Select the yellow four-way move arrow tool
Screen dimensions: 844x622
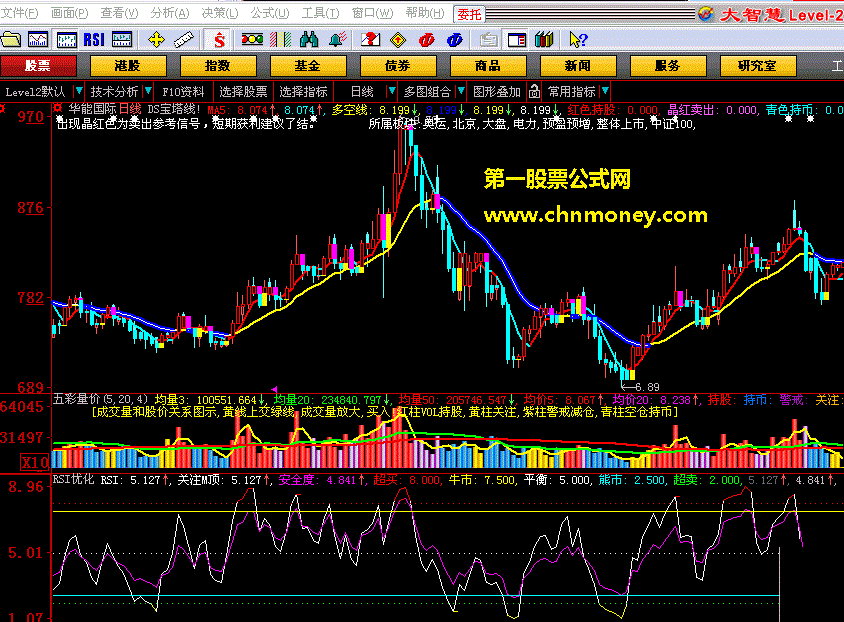coord(156,40)
